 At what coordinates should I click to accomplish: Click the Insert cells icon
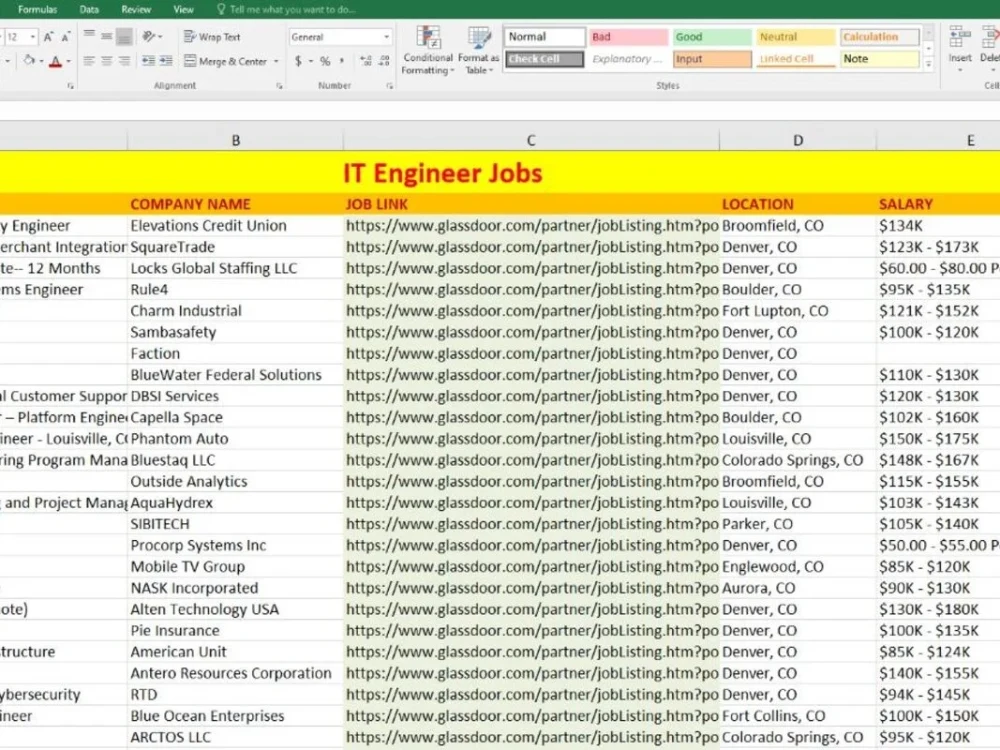[x=959, y=38]
